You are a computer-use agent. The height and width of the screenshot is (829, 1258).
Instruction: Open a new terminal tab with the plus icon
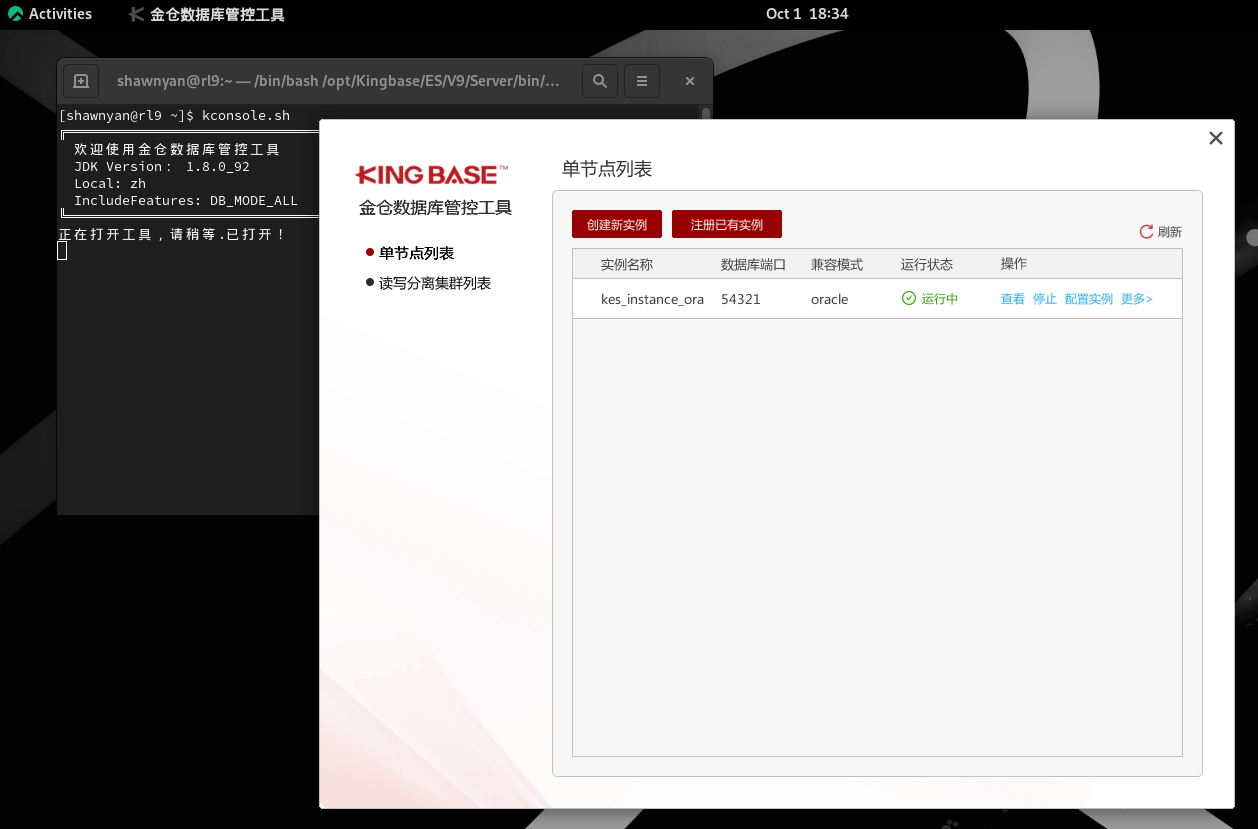81,81
